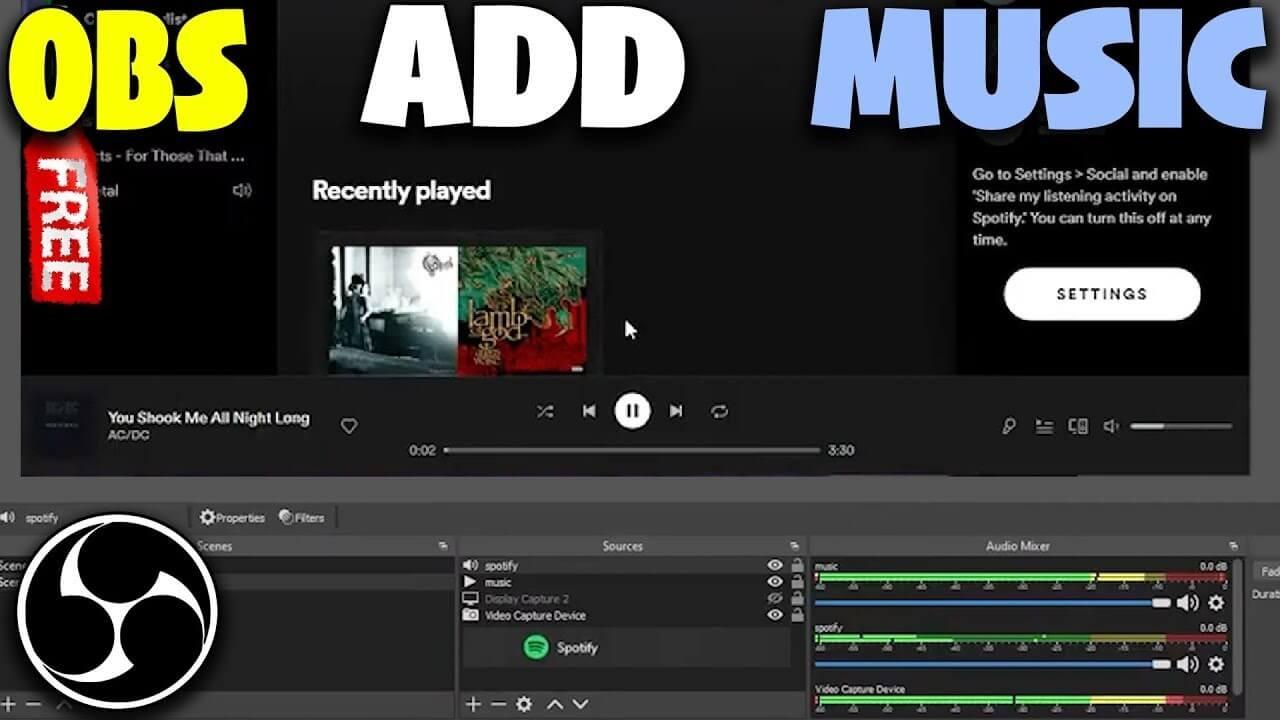Open the Spotify play queue icon
Image resolution: width=1280 pixels, height=720 pixels.
point(1044,427)
